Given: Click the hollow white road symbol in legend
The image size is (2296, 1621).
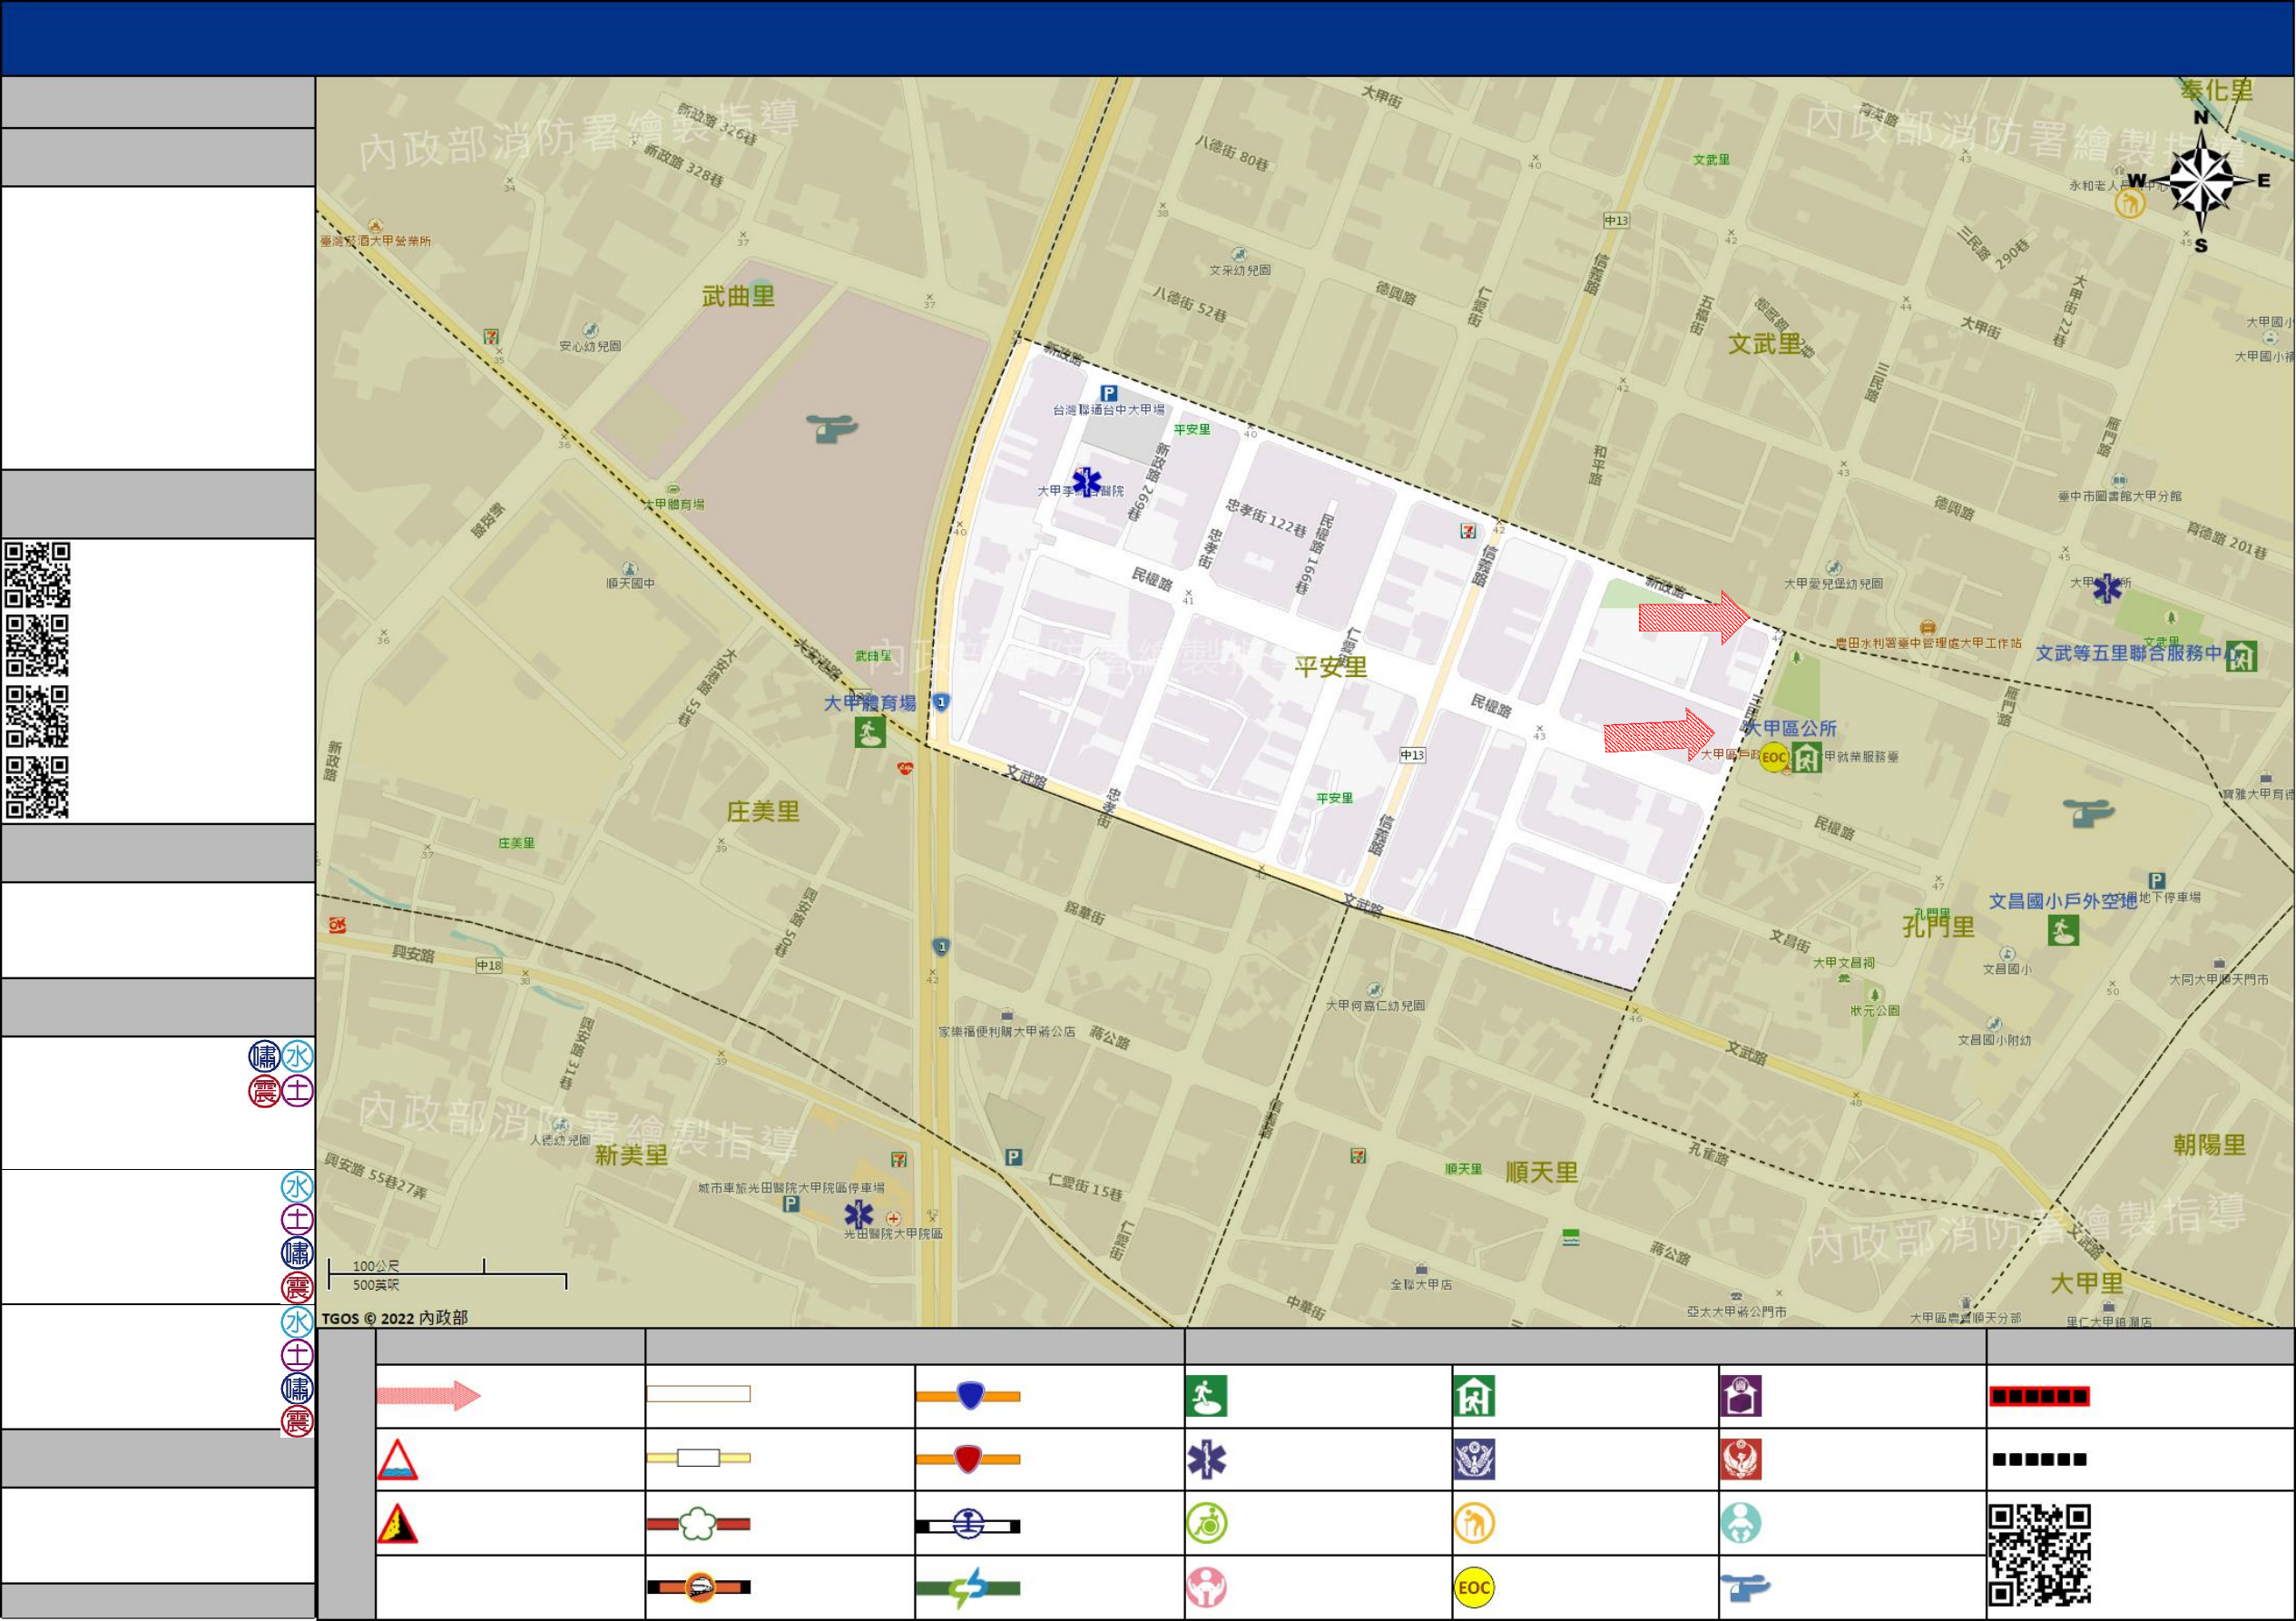Looking at the screenshot, I should click(x=698, y=1394).
